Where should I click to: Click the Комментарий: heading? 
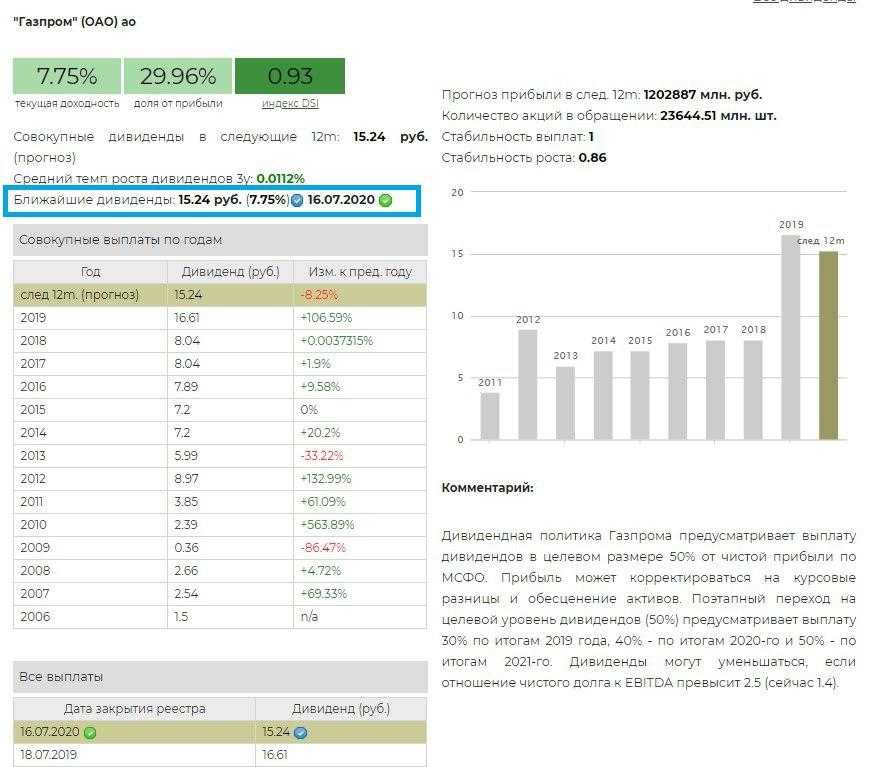[488, 488]
